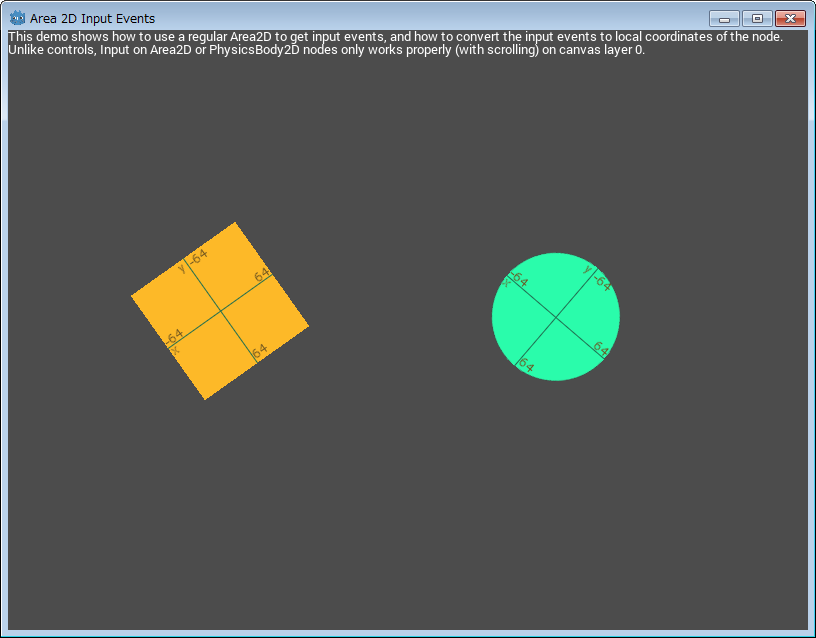
Task: Click the bottom "64" label on the orange square
Action: 260,351
